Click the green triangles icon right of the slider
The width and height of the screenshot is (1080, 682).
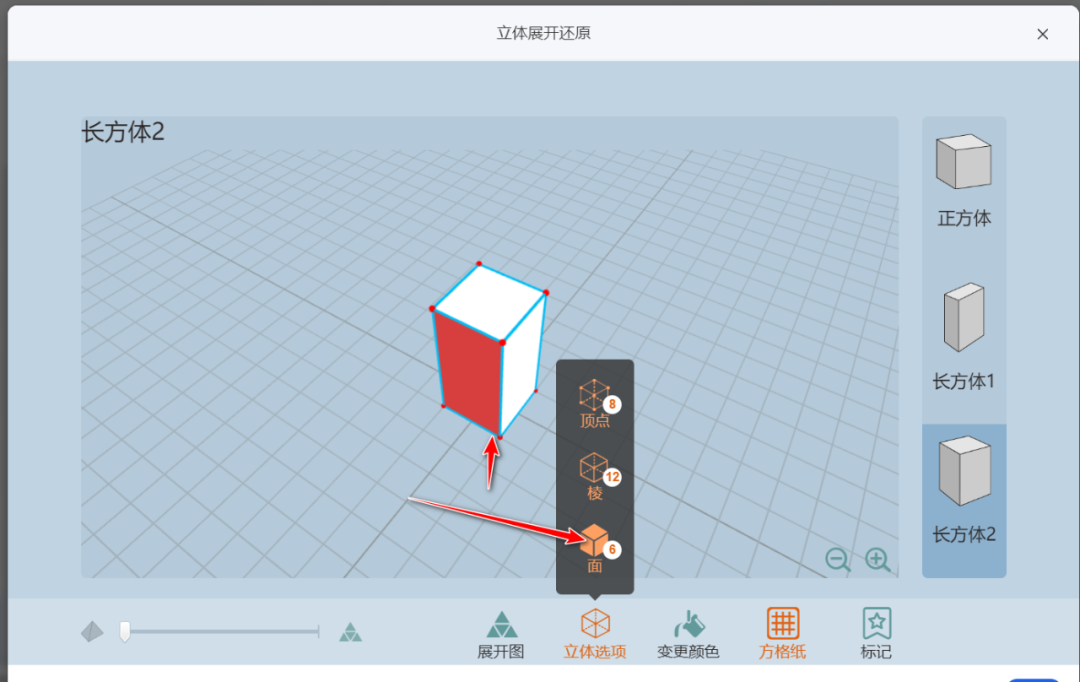click(349, 631)
